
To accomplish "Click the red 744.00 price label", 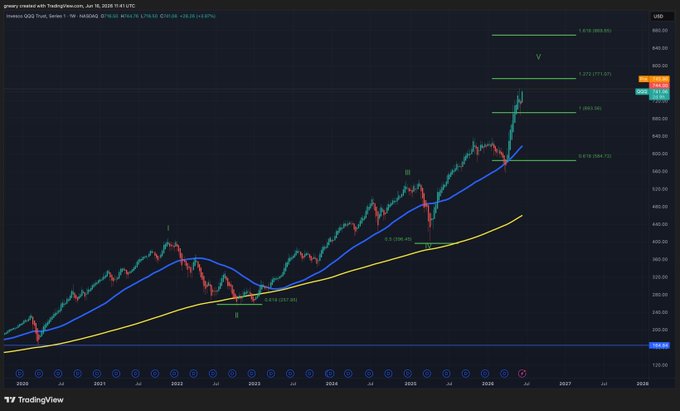I will 659,86.
